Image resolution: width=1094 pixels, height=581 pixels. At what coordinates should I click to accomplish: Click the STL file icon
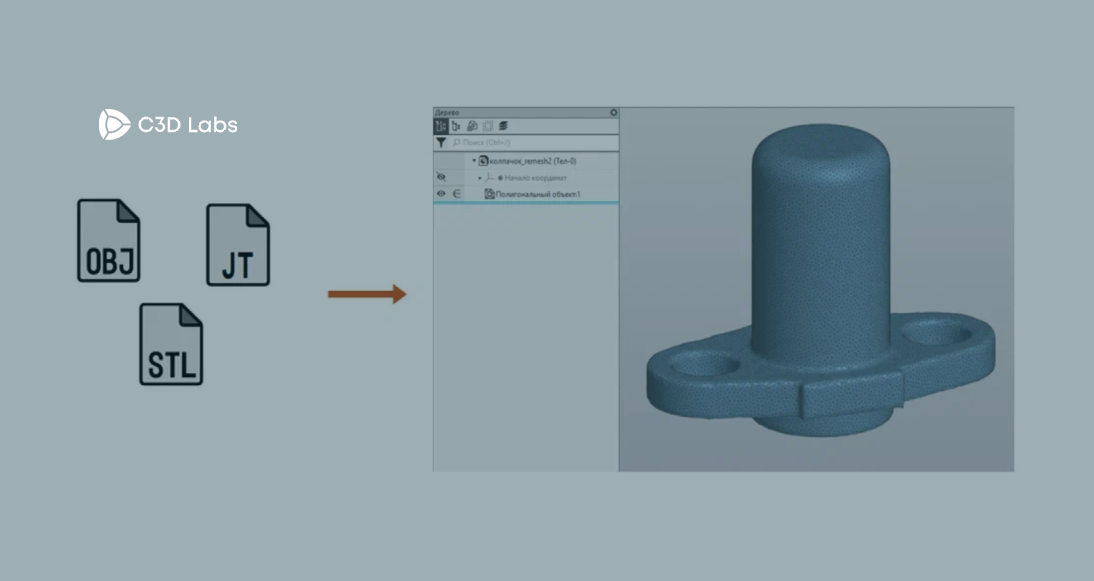click(172, 344)
